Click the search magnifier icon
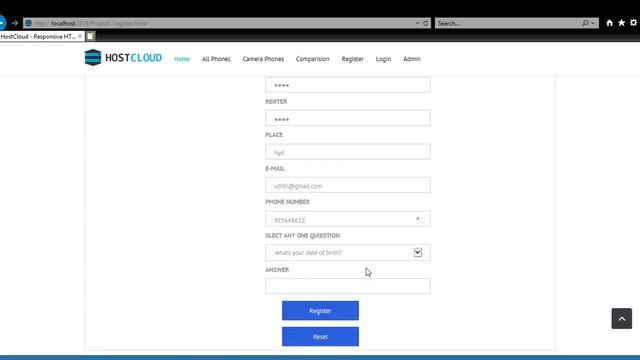The image size is (640, 360). point(585,23)
